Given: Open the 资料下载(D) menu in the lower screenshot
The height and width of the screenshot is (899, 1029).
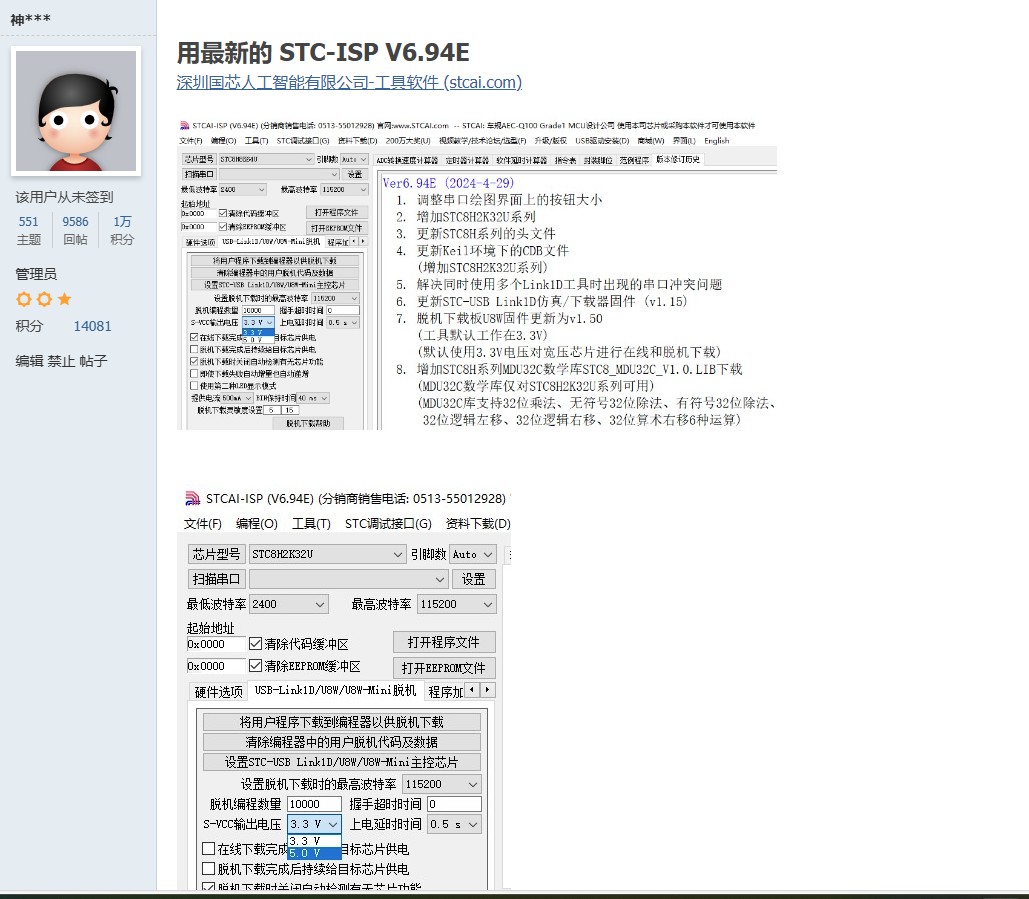Looking at the screenshot, I should [x=478, y=524].
